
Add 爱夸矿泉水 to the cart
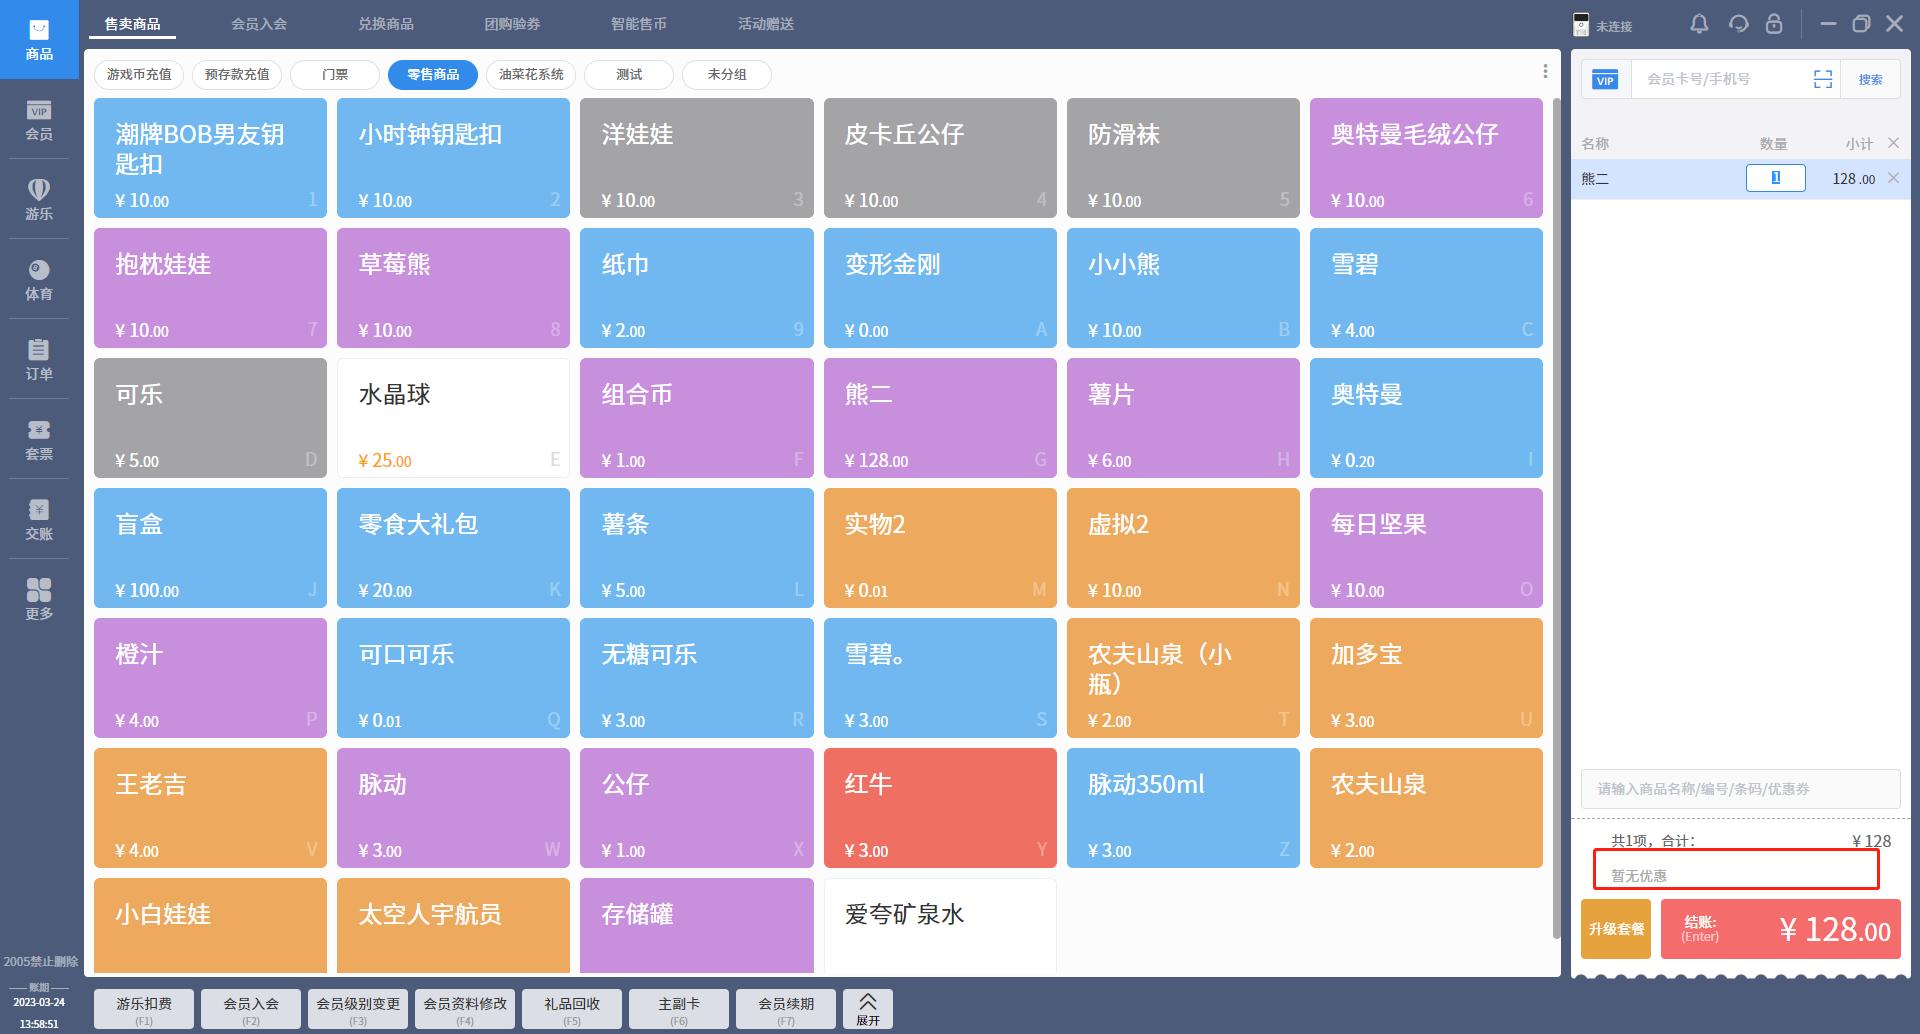940,925
